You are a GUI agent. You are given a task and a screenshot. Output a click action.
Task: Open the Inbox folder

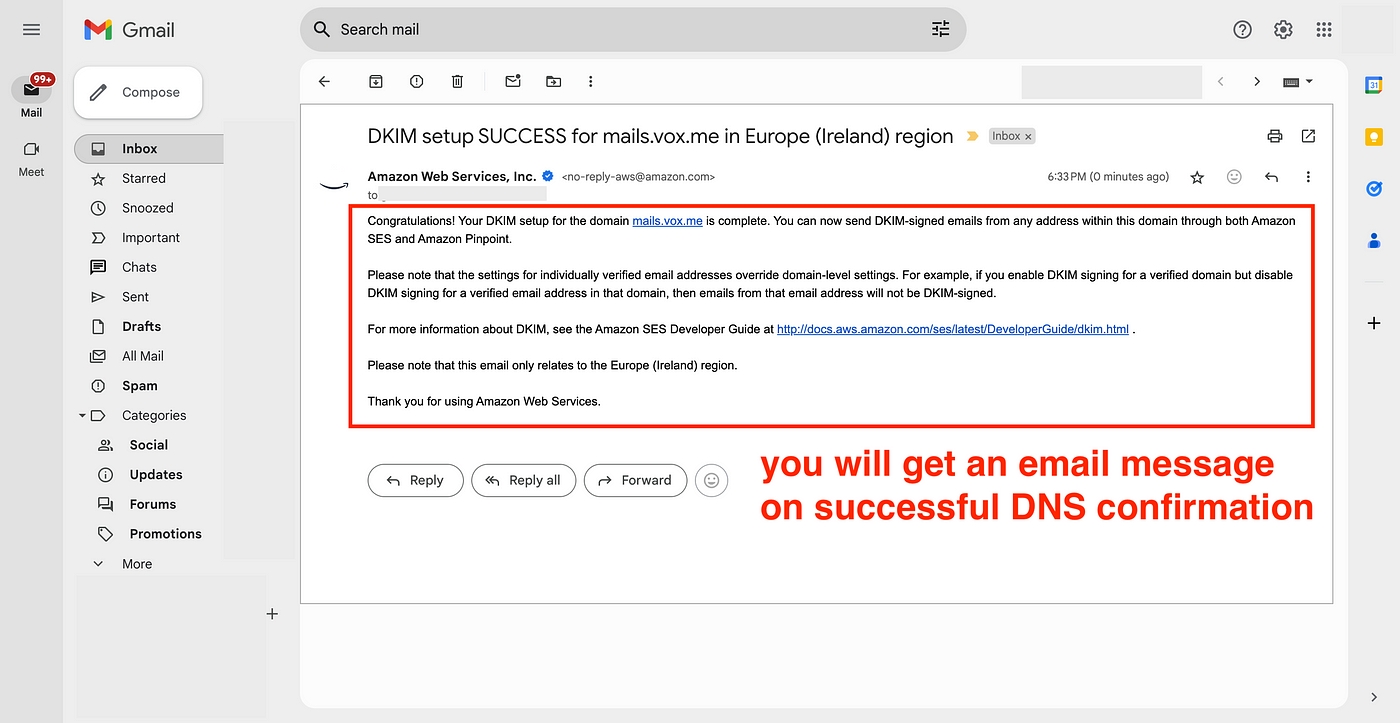click(x=149, y=148)
